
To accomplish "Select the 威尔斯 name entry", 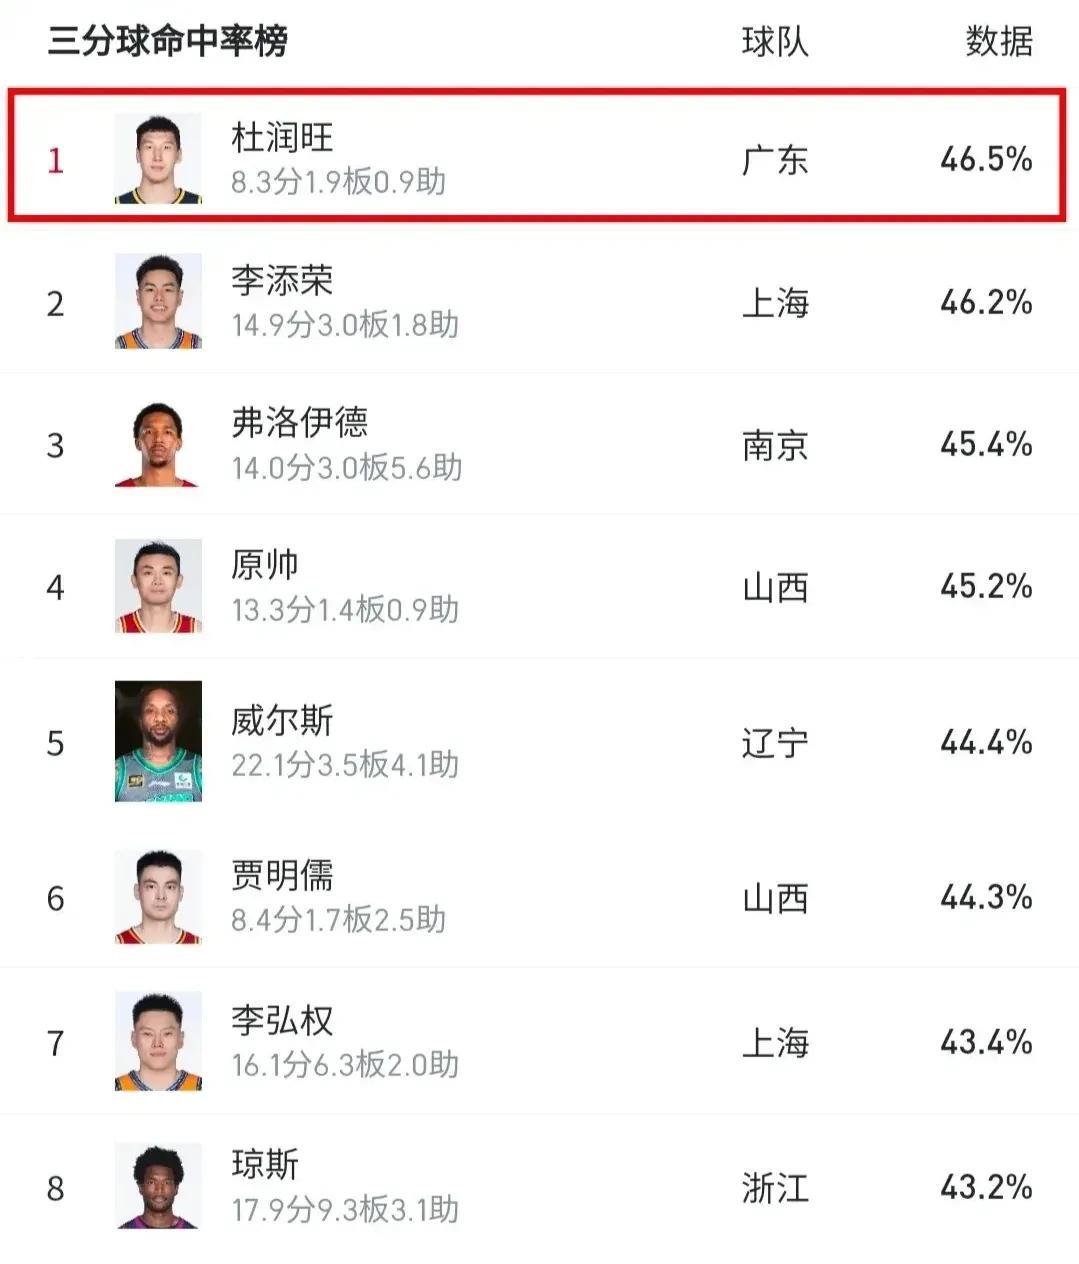I will click(282, 720).
